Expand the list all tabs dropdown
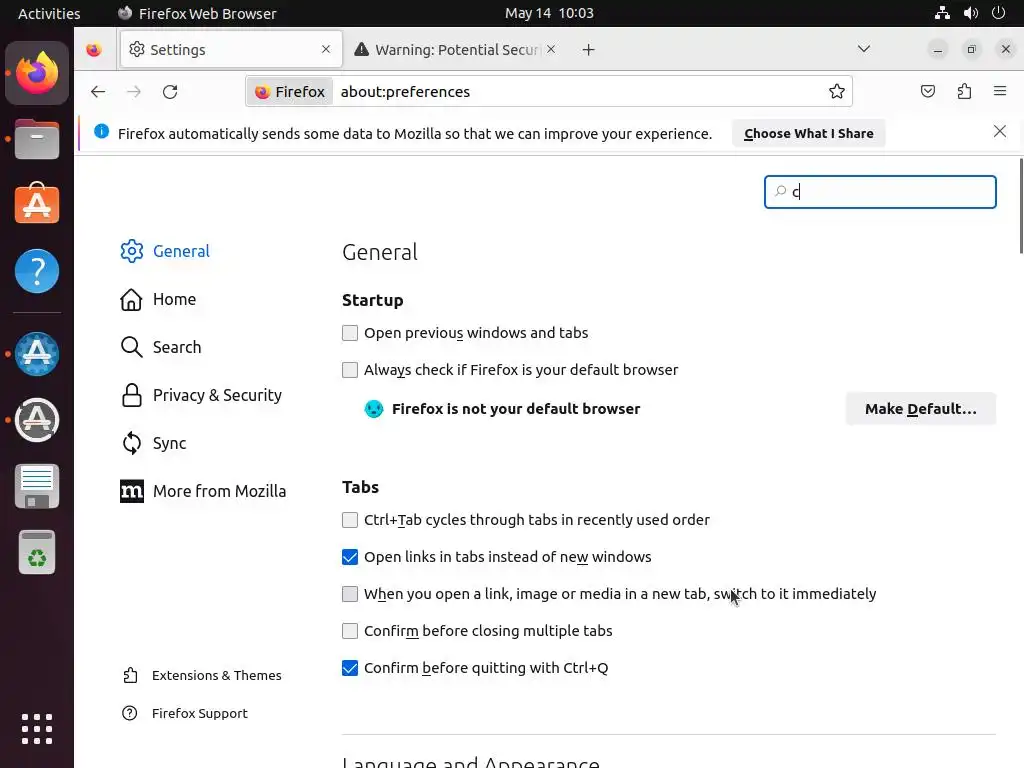Viewport: 1024px width, 768px height. click(x=864, y=49)
